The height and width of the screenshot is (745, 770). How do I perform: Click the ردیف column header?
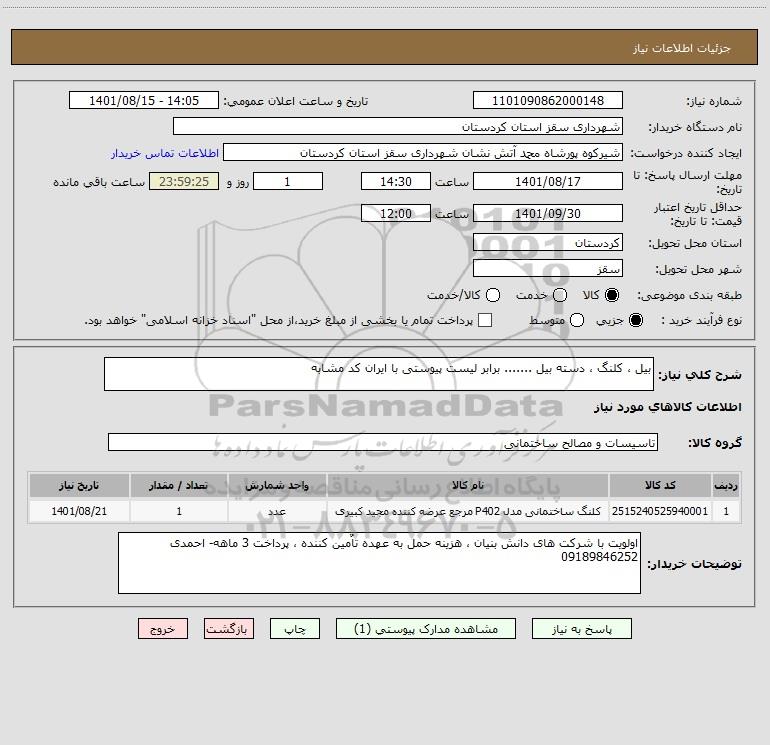pos(726,485)
